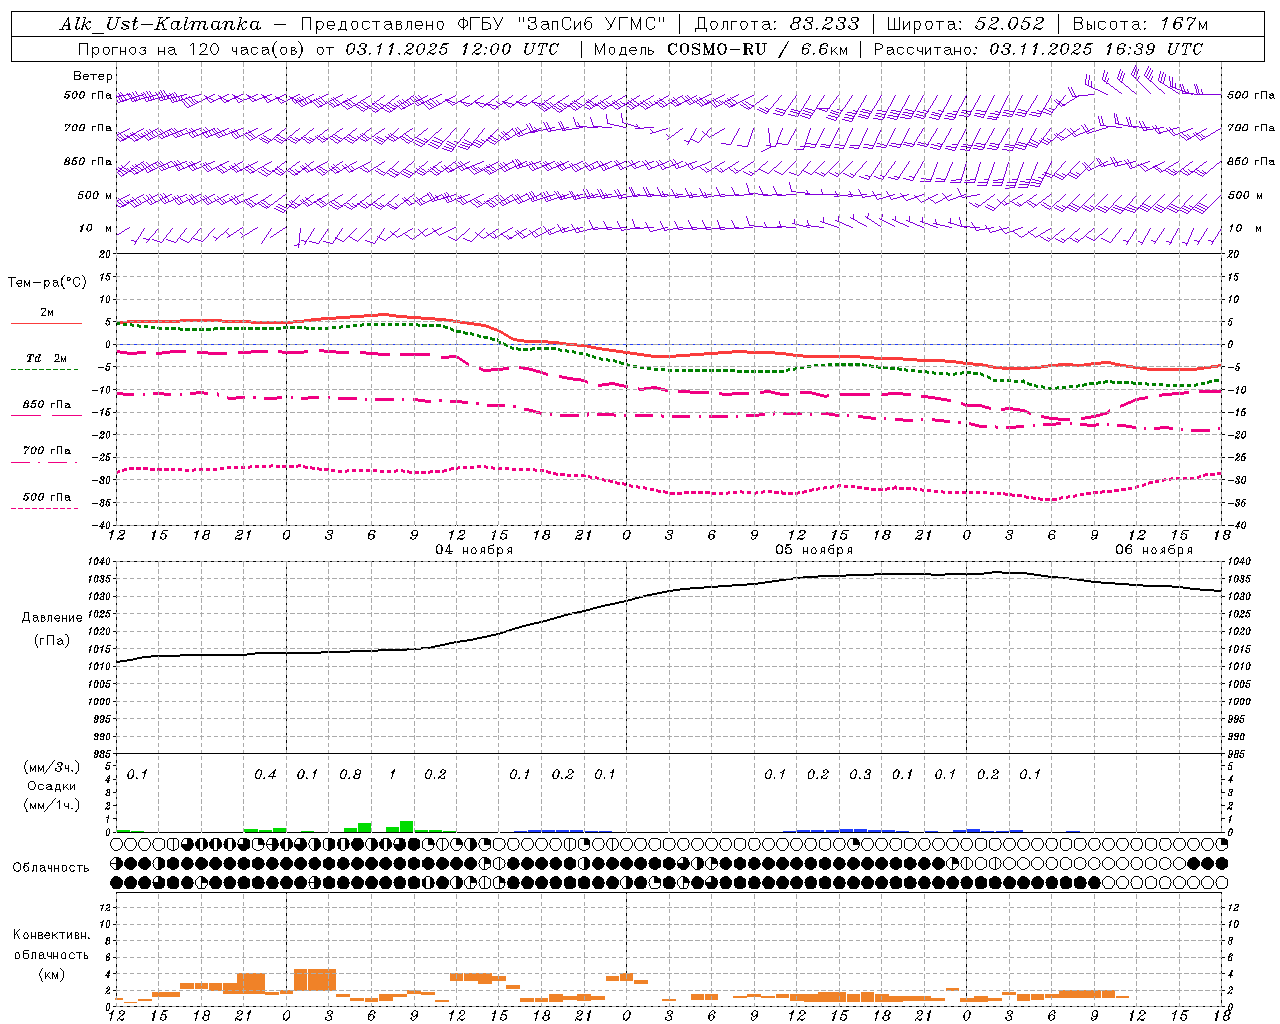Click the 04 ноября date label

pyautogui.click(x=474, y=550)
